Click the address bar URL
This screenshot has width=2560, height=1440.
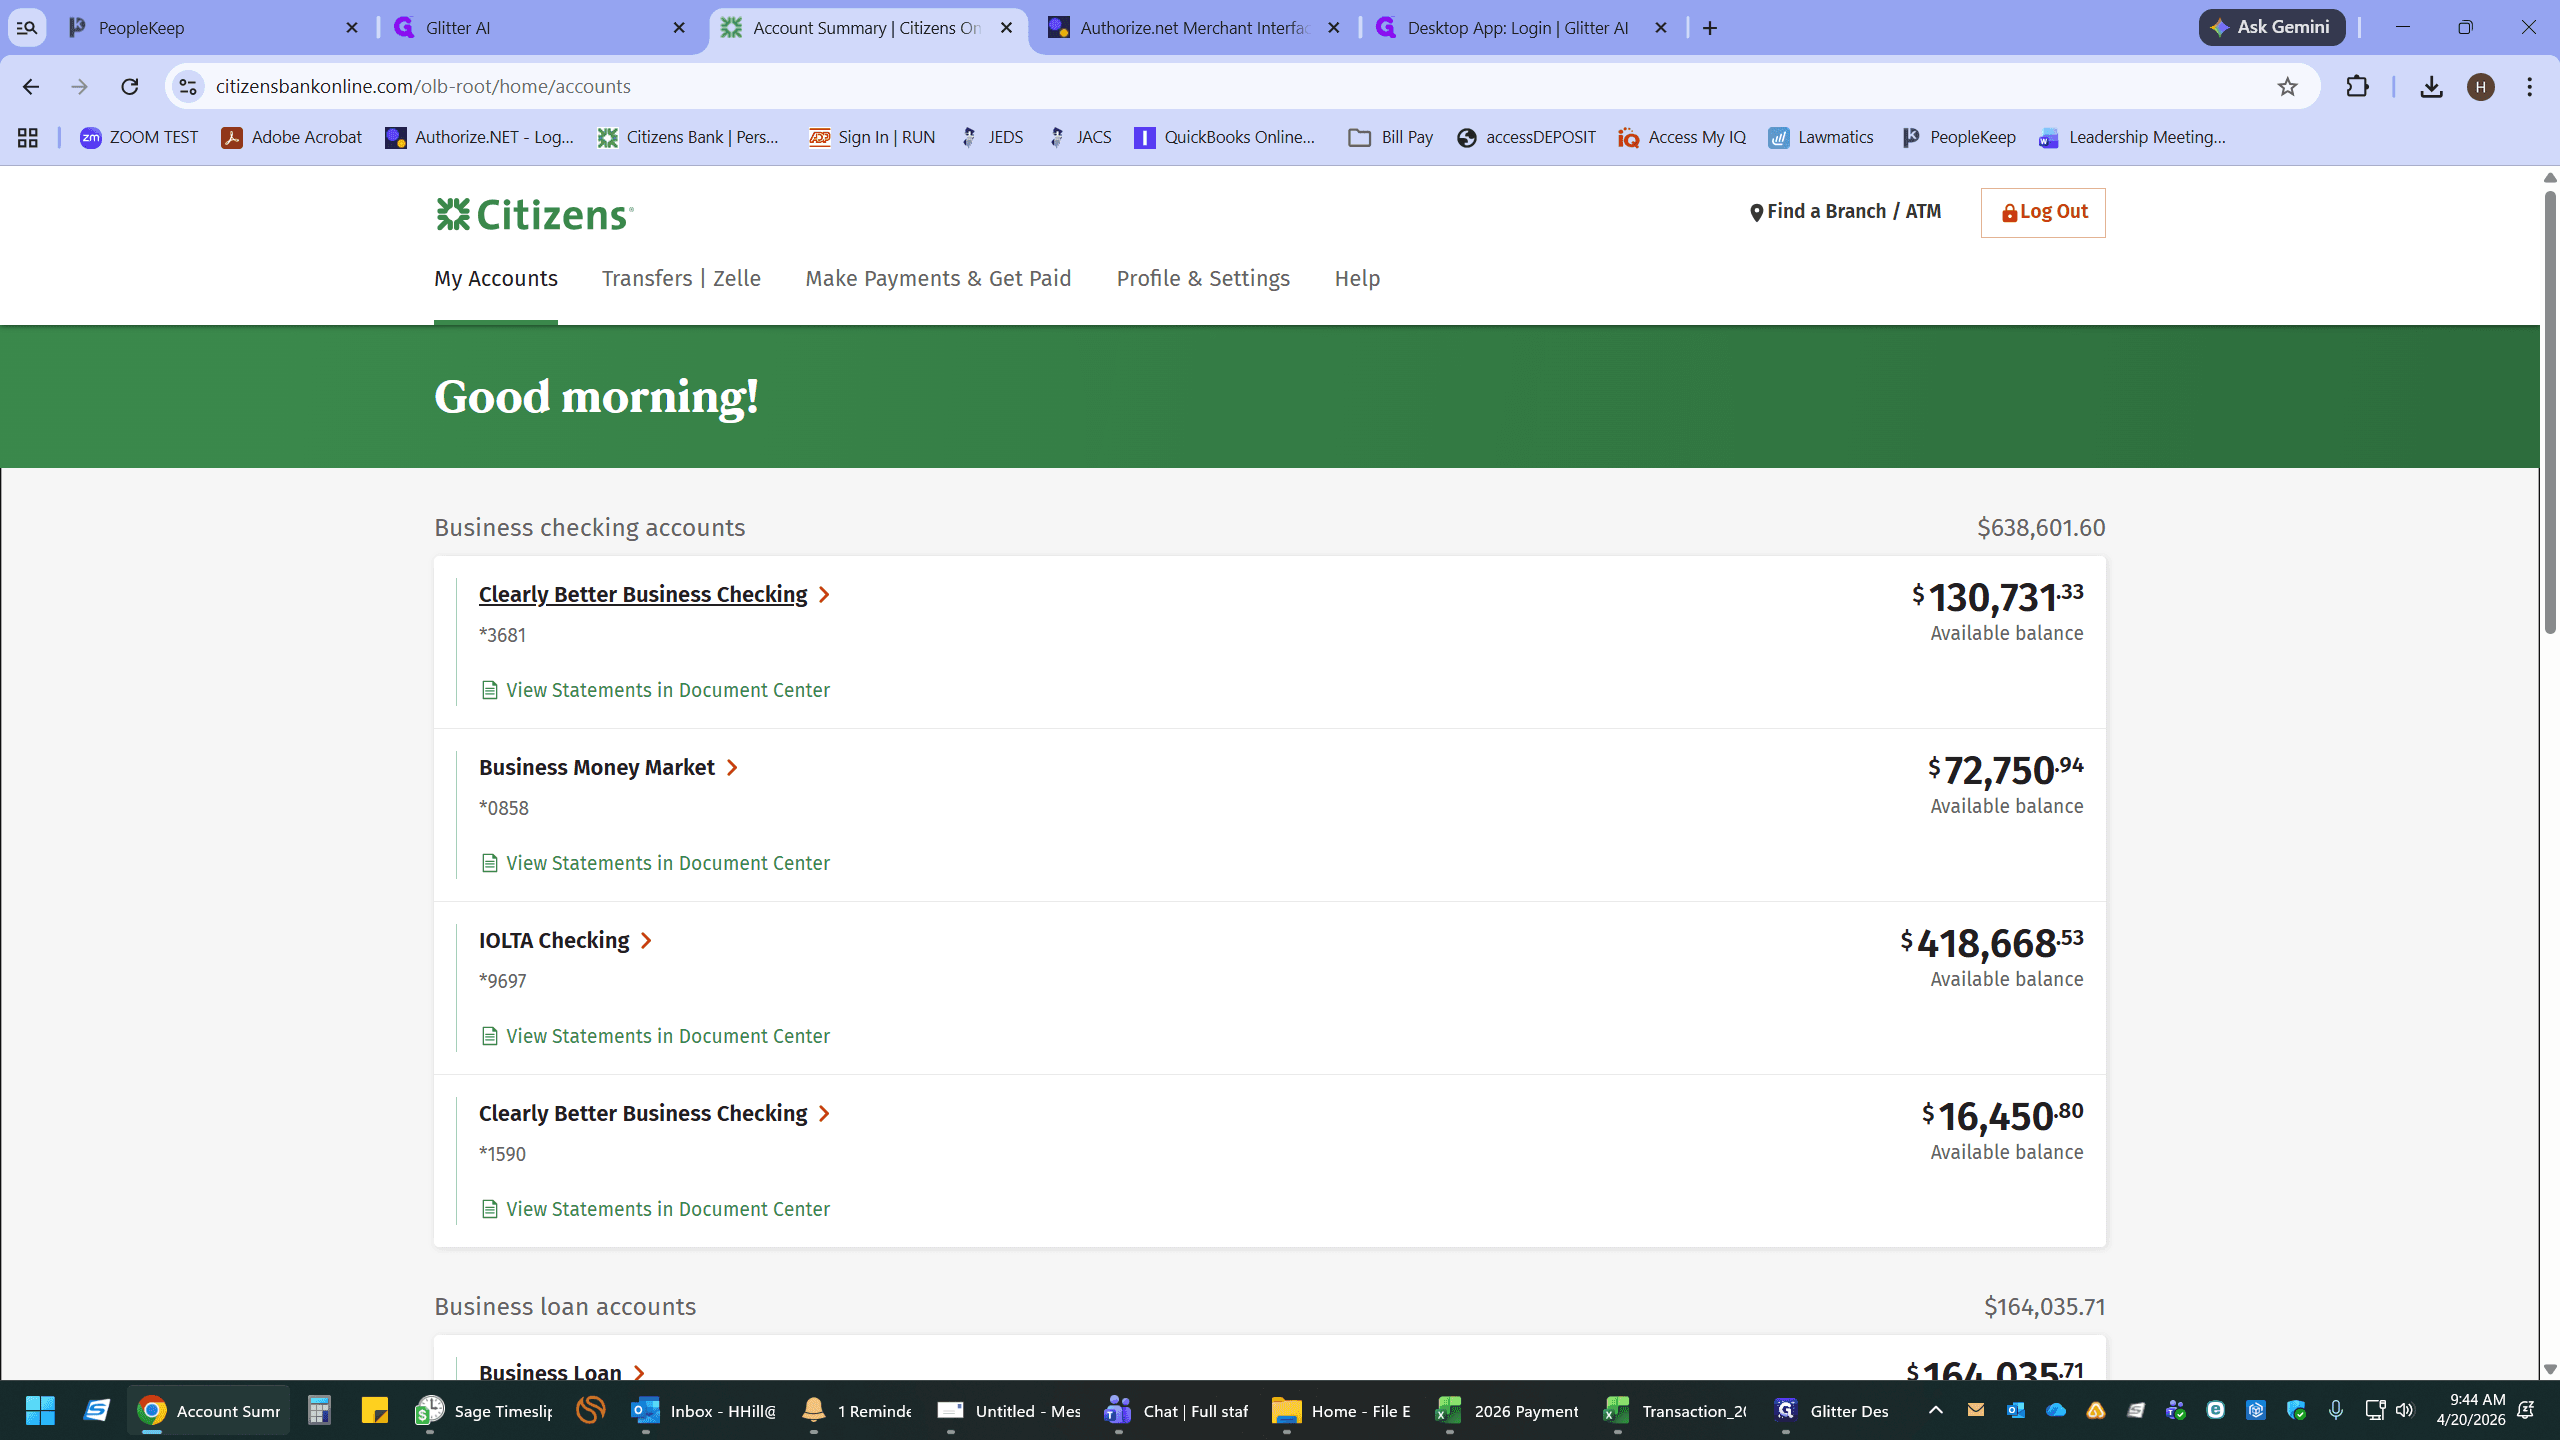click(423, 87)
